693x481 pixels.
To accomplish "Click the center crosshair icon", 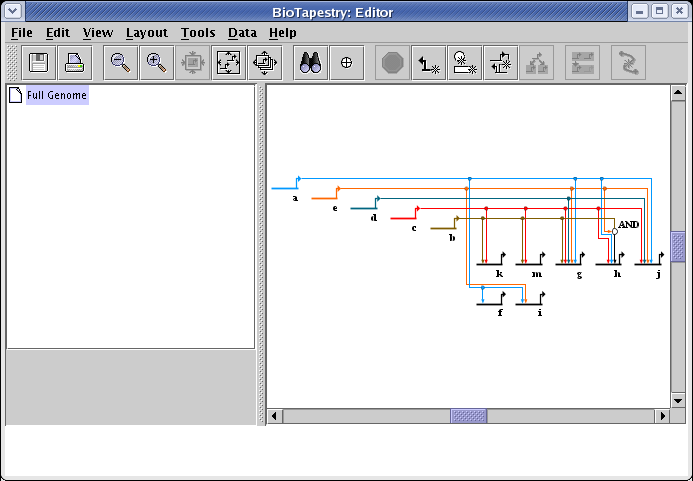I will coord(347,63).
